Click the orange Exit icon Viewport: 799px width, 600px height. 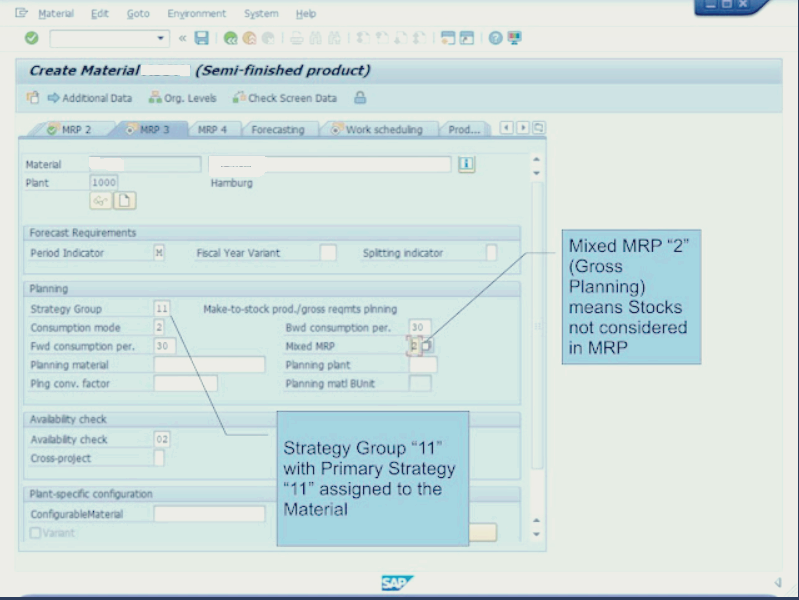249,38
